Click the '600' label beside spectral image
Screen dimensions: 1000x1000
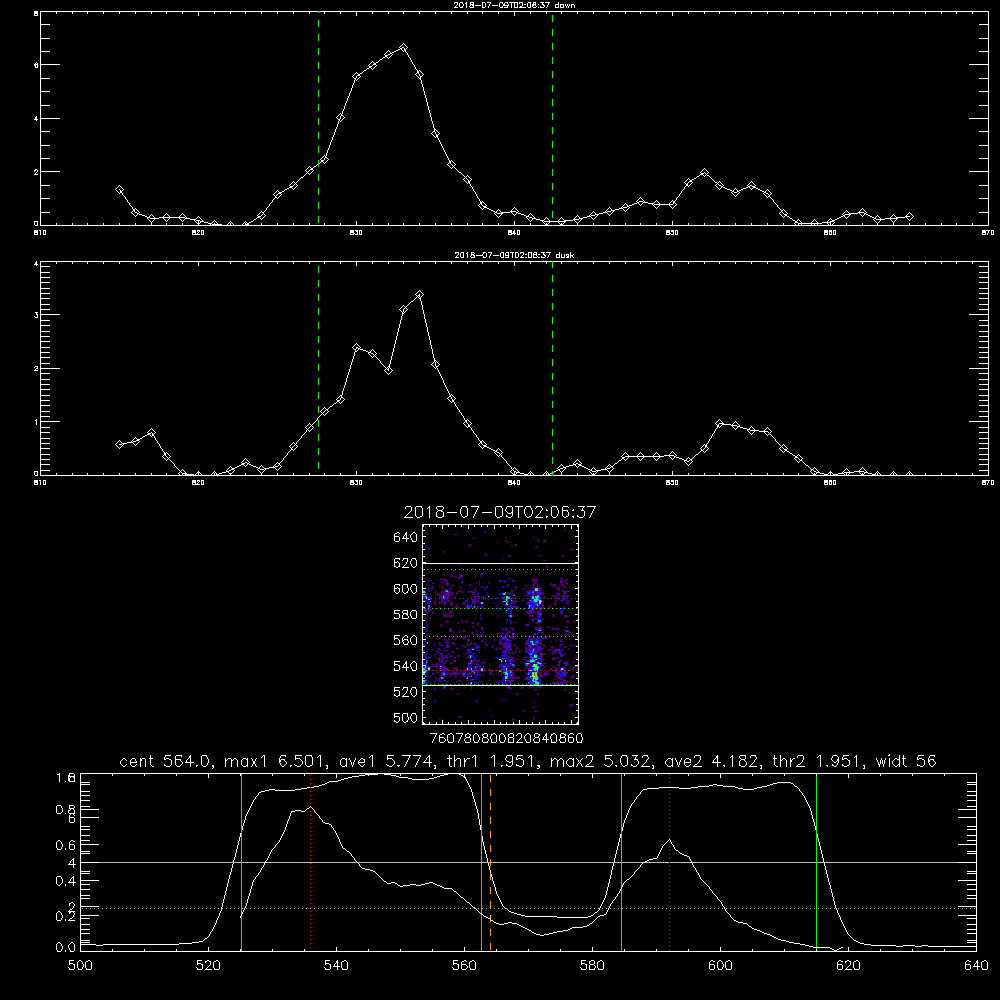click(406, 589)
